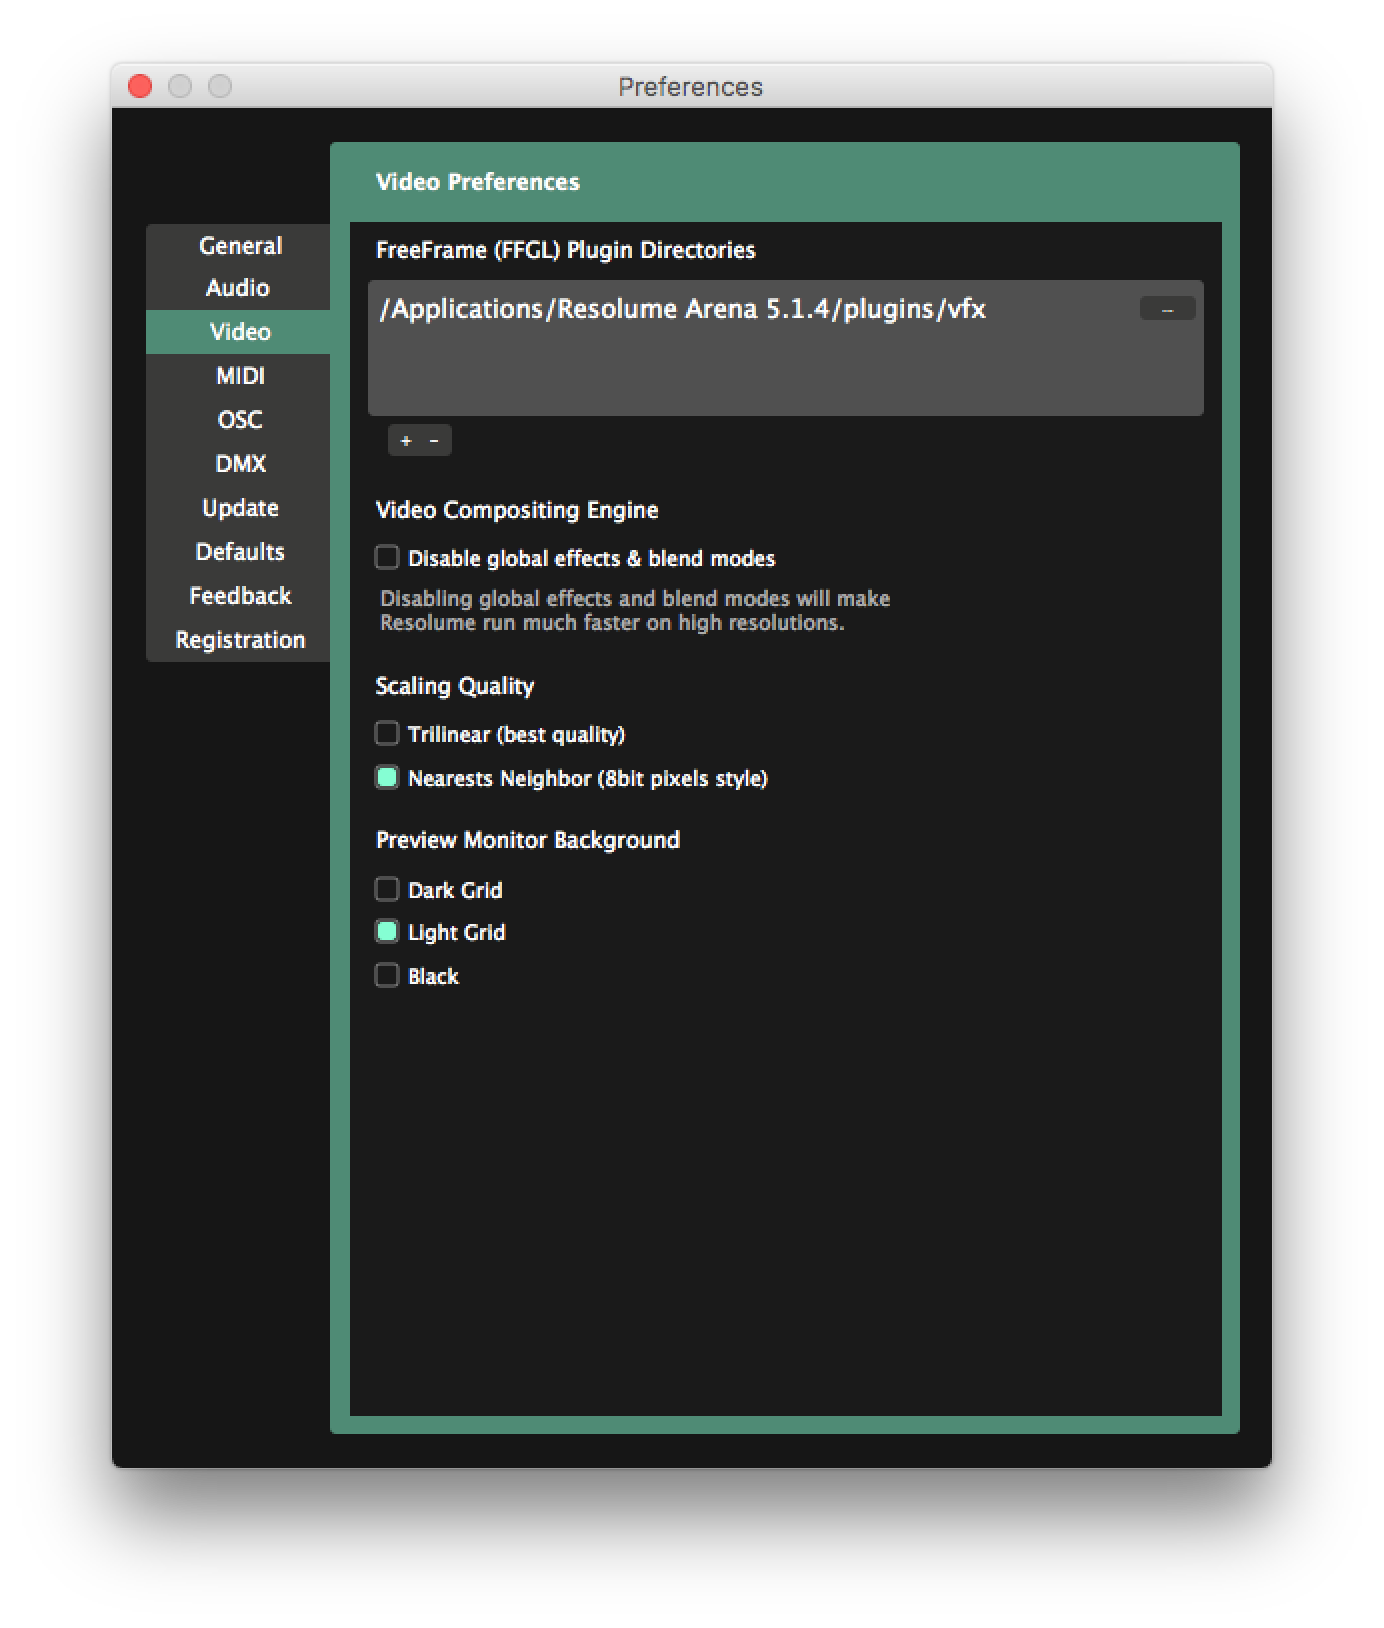Select the Video tab in sidebar
Screen dimensions: 1384x1628
[x=240, y=332]
